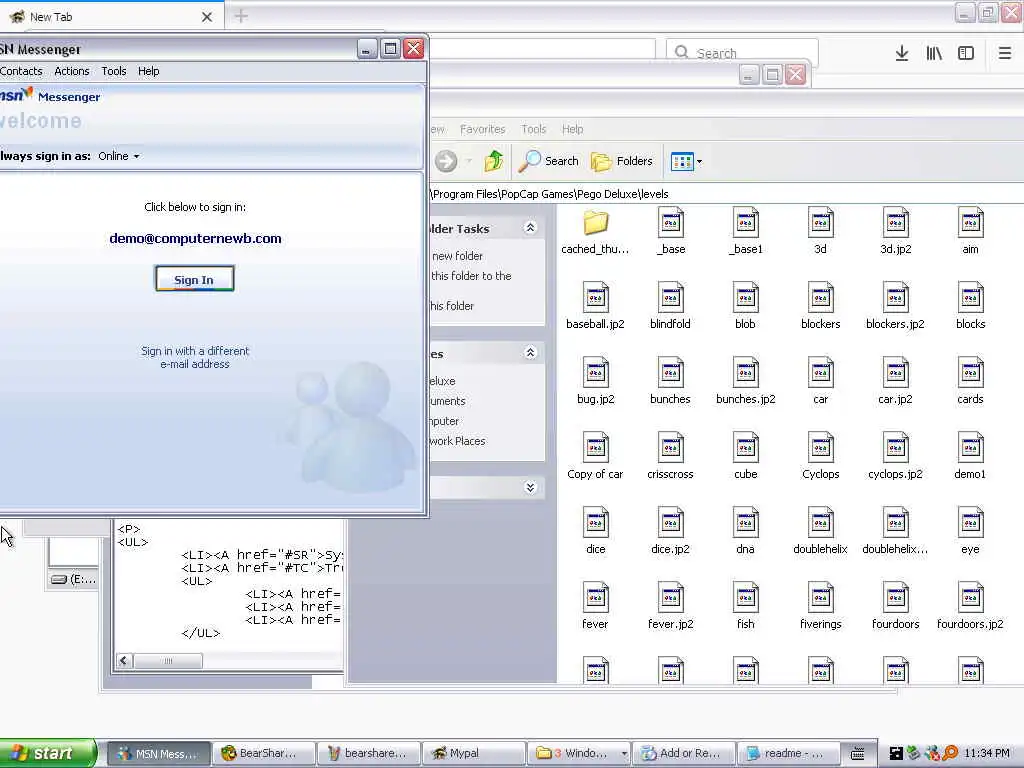
Task: Click the Explorer address path field
Action: pyautogui.click(x=725, y=194)
